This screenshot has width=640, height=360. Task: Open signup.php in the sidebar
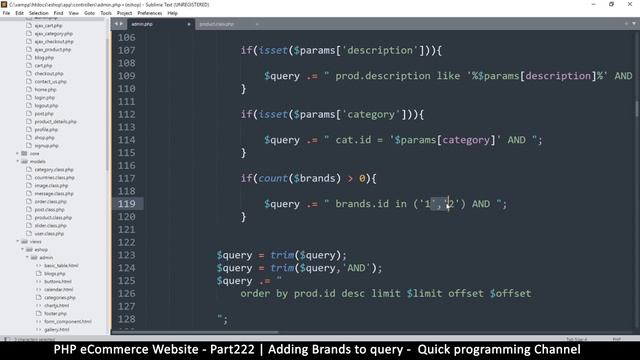click(47, 146)
